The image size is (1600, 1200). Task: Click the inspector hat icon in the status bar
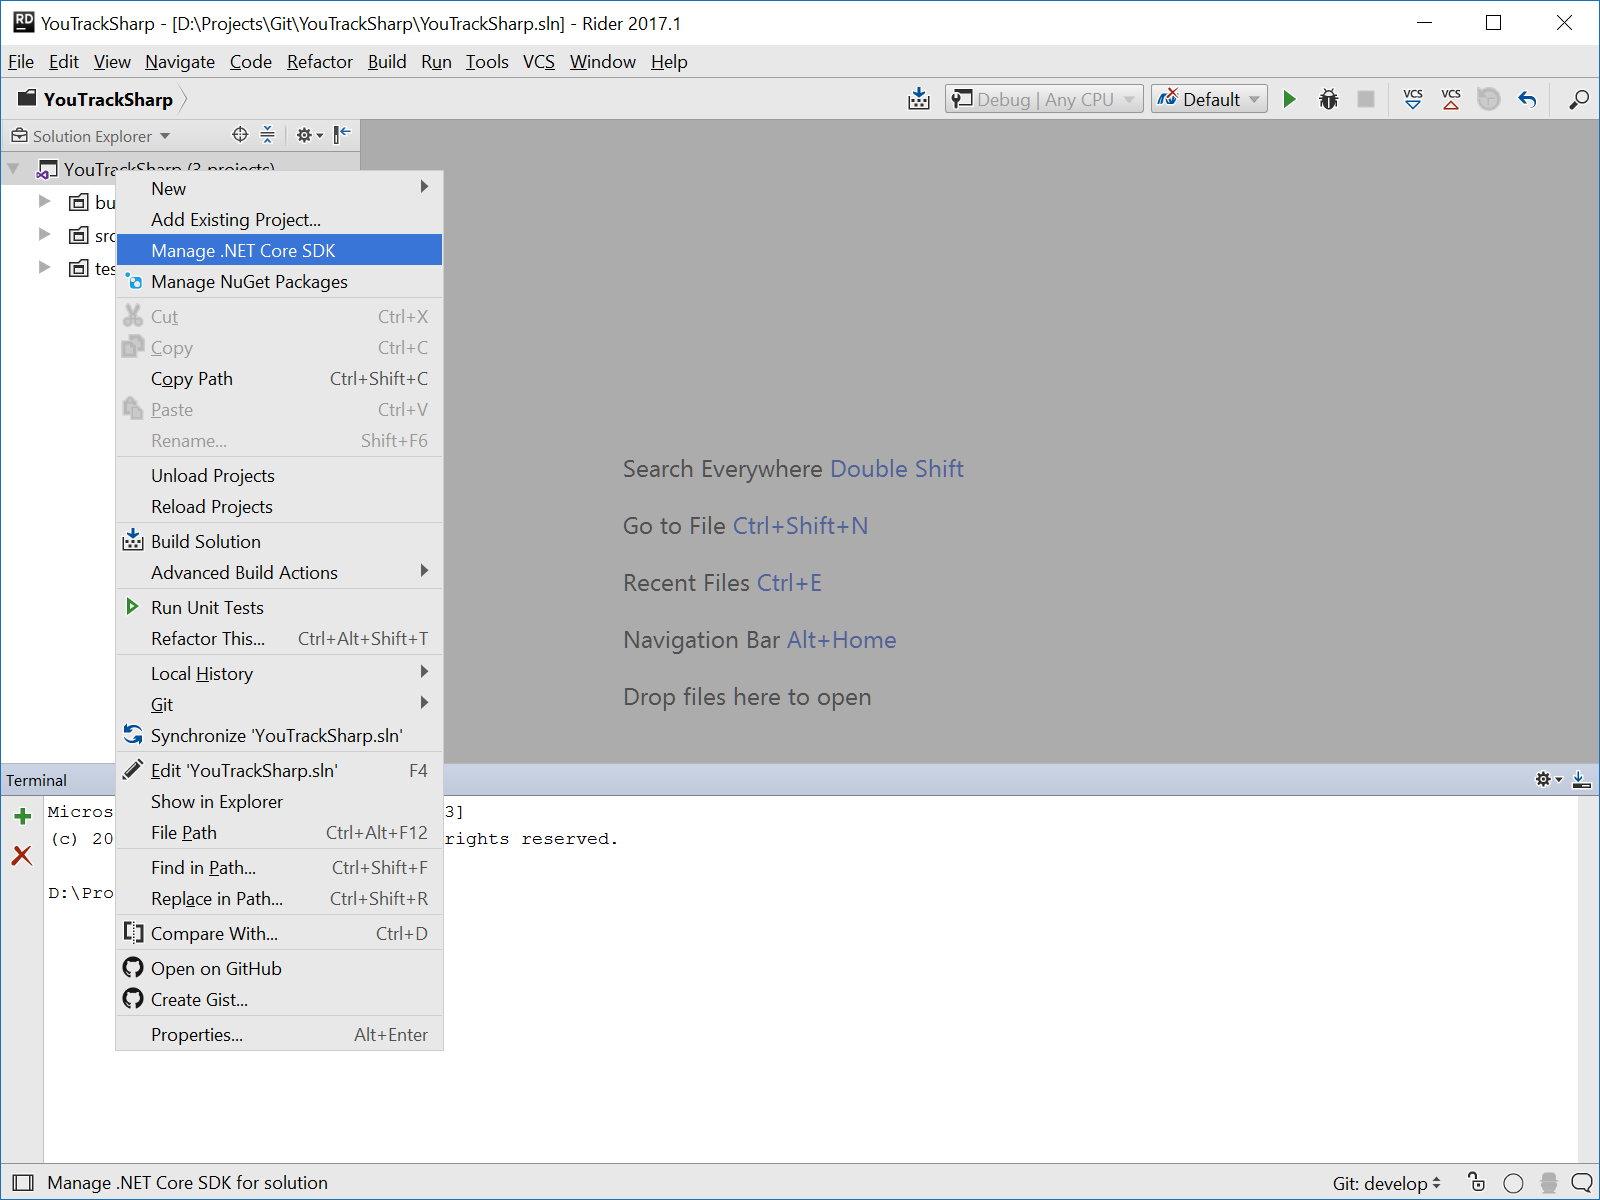(1549, 1183)
